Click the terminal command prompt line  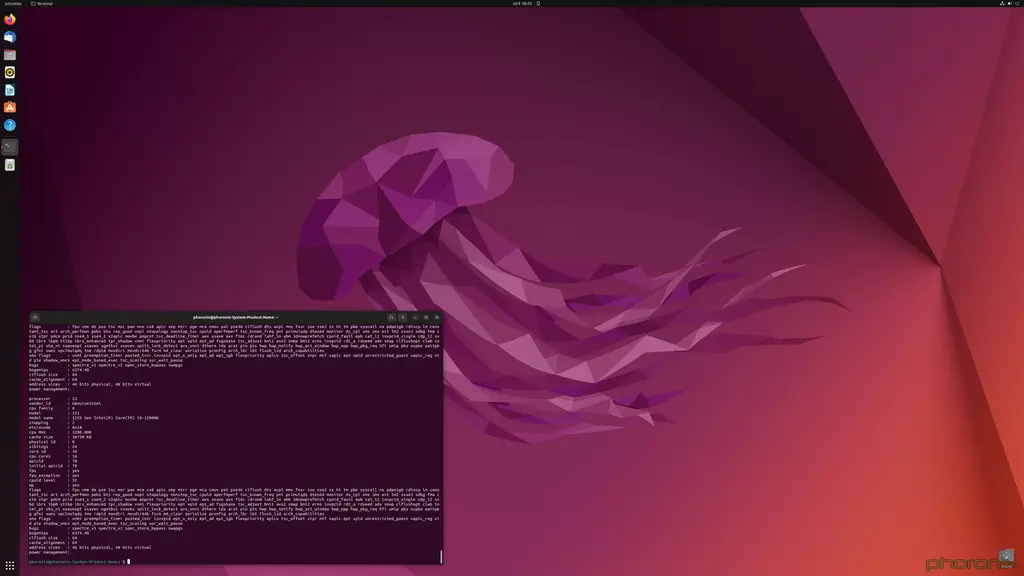click(x=200, y=561)
